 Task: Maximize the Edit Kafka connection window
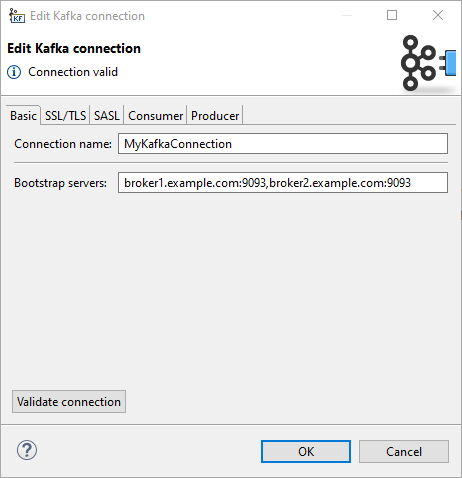coord(392,15)
